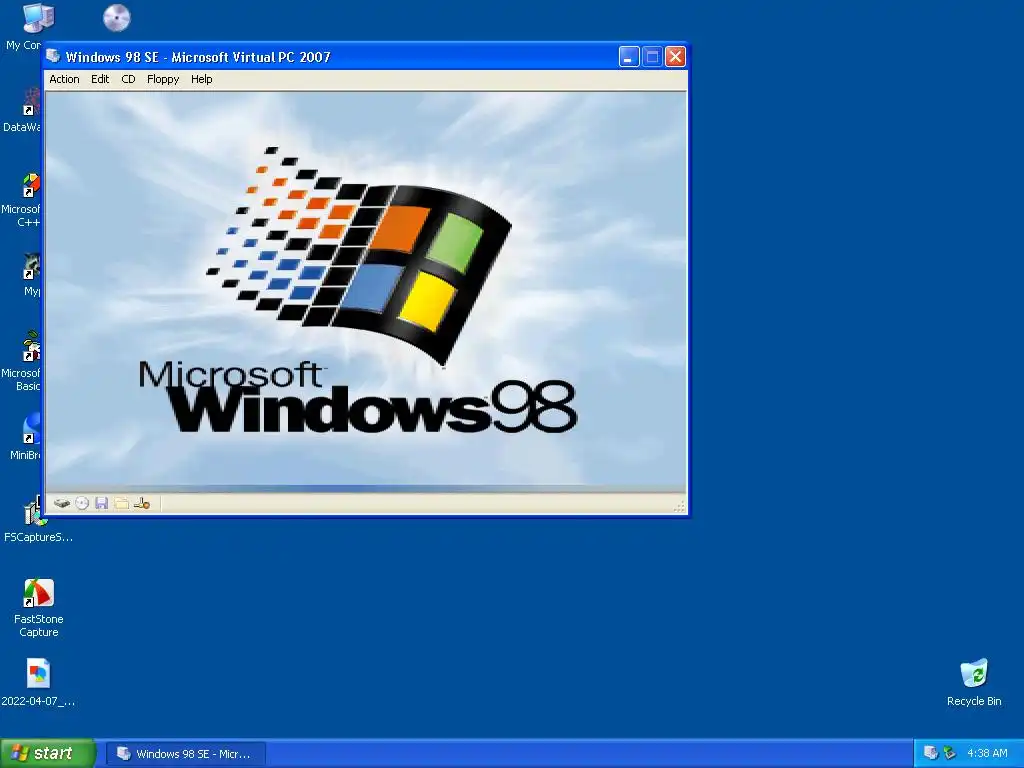Open the Floppy menu
Viewport: 1024px width, 768px height.
163,79
